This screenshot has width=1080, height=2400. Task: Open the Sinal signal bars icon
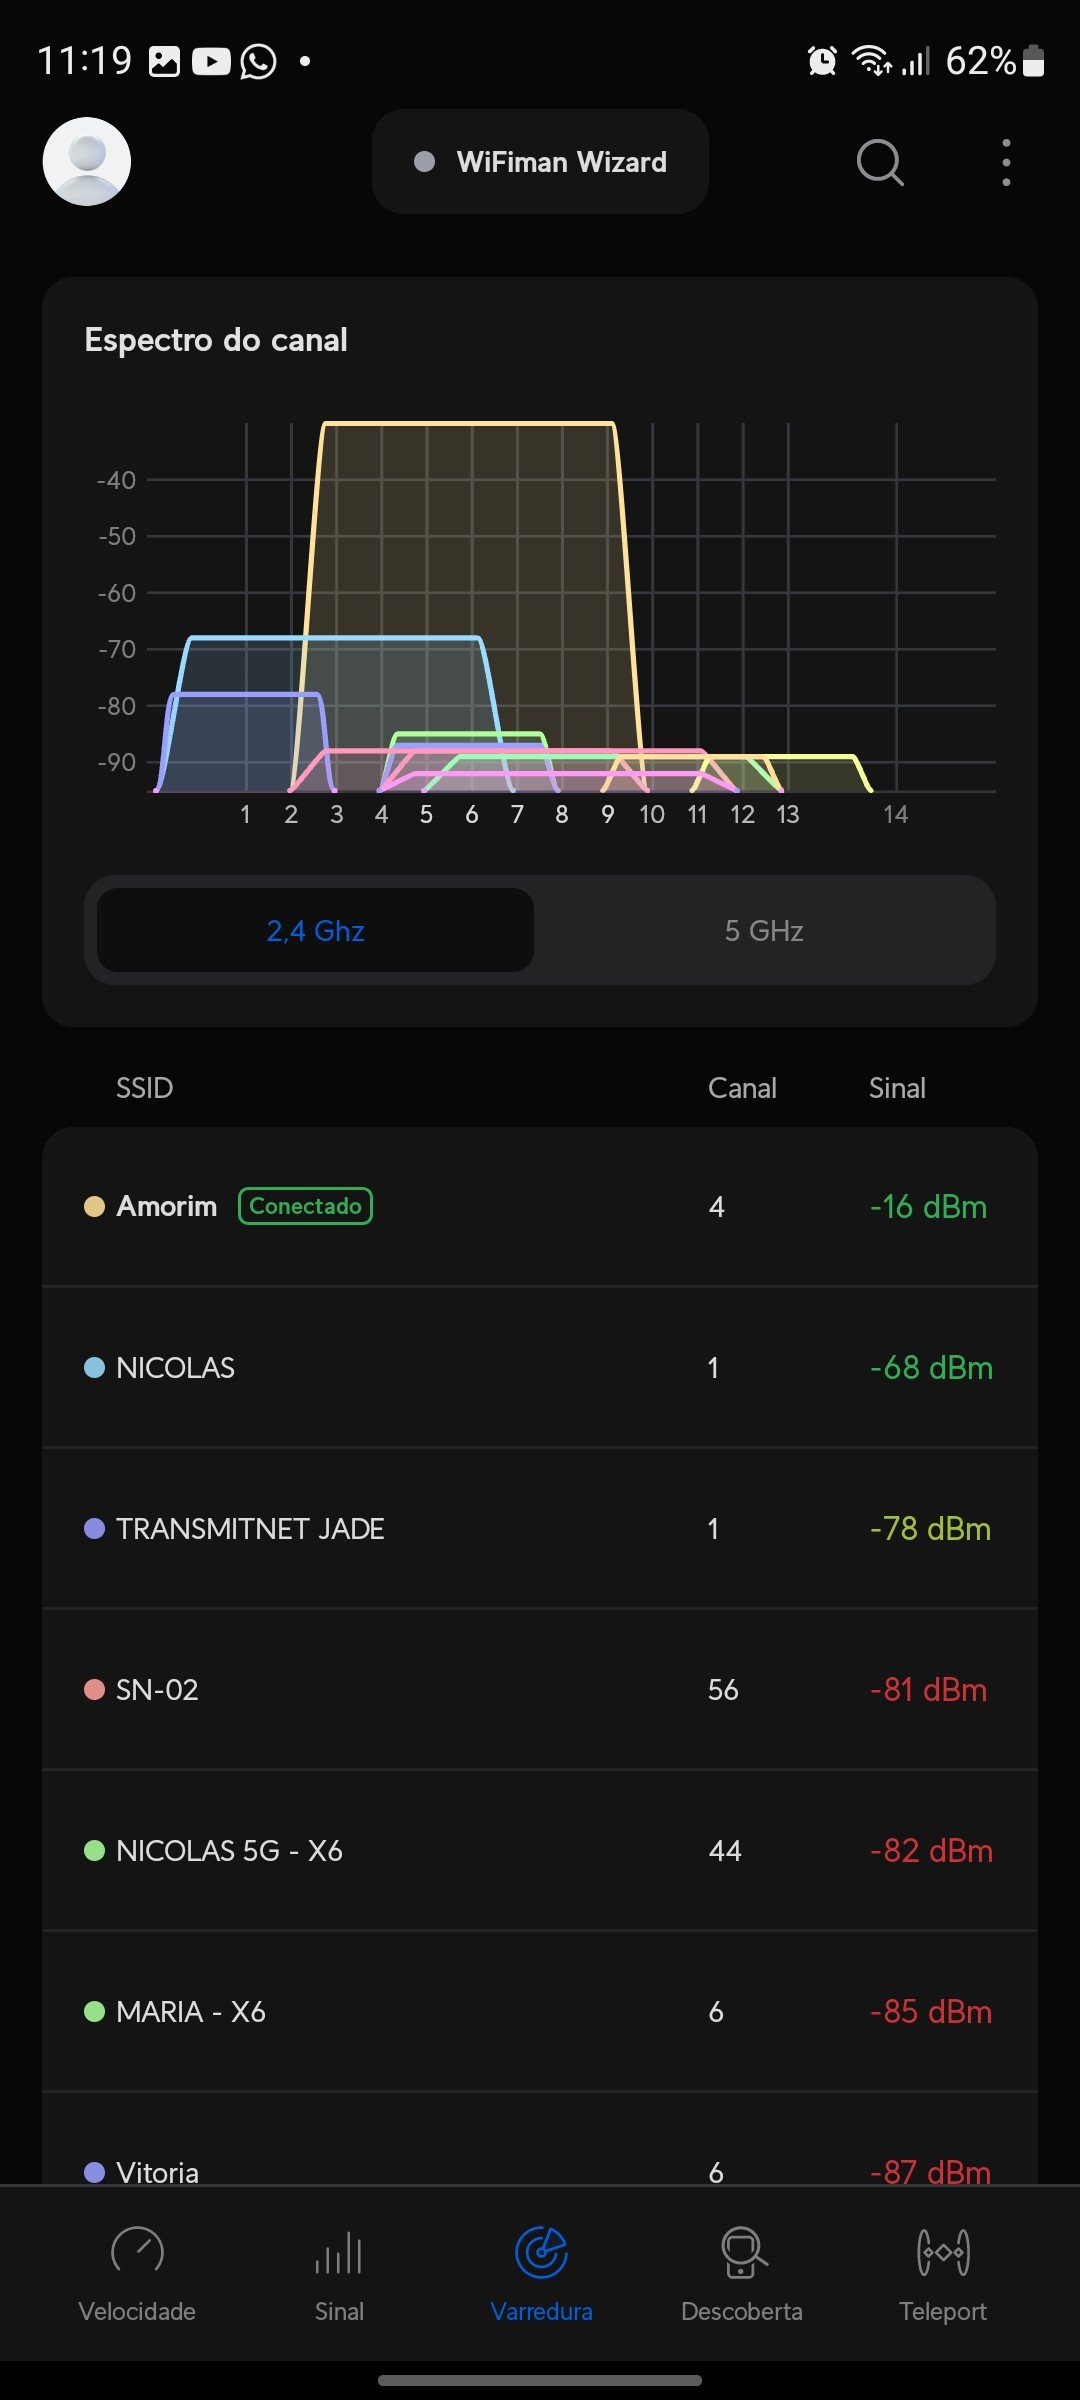(339, 2252)
